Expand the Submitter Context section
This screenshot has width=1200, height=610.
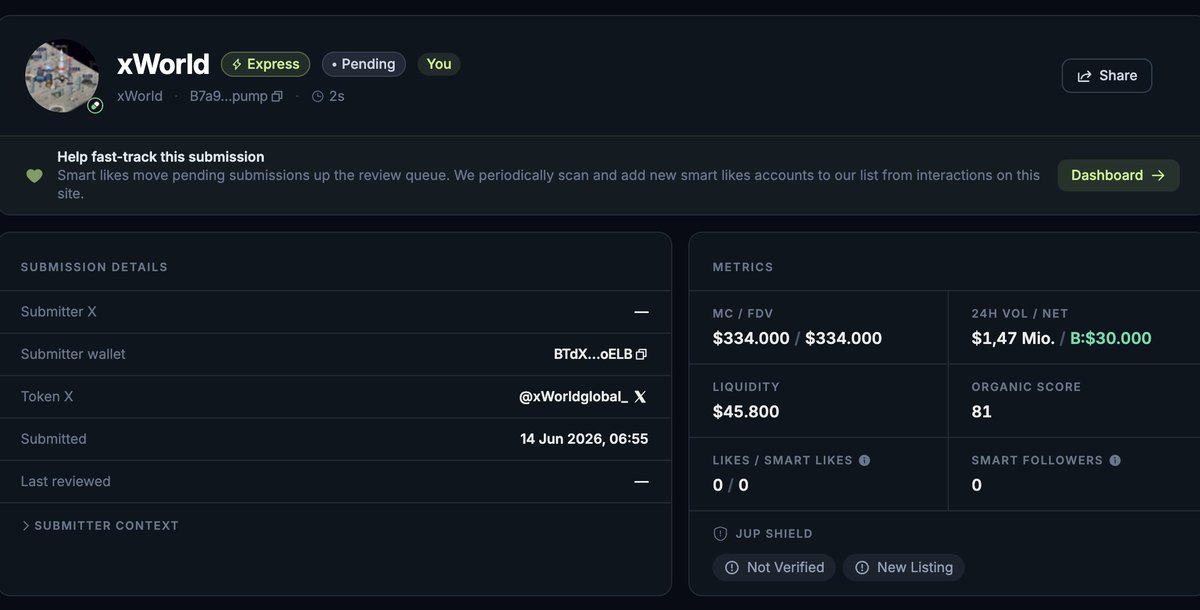(100, 526)
